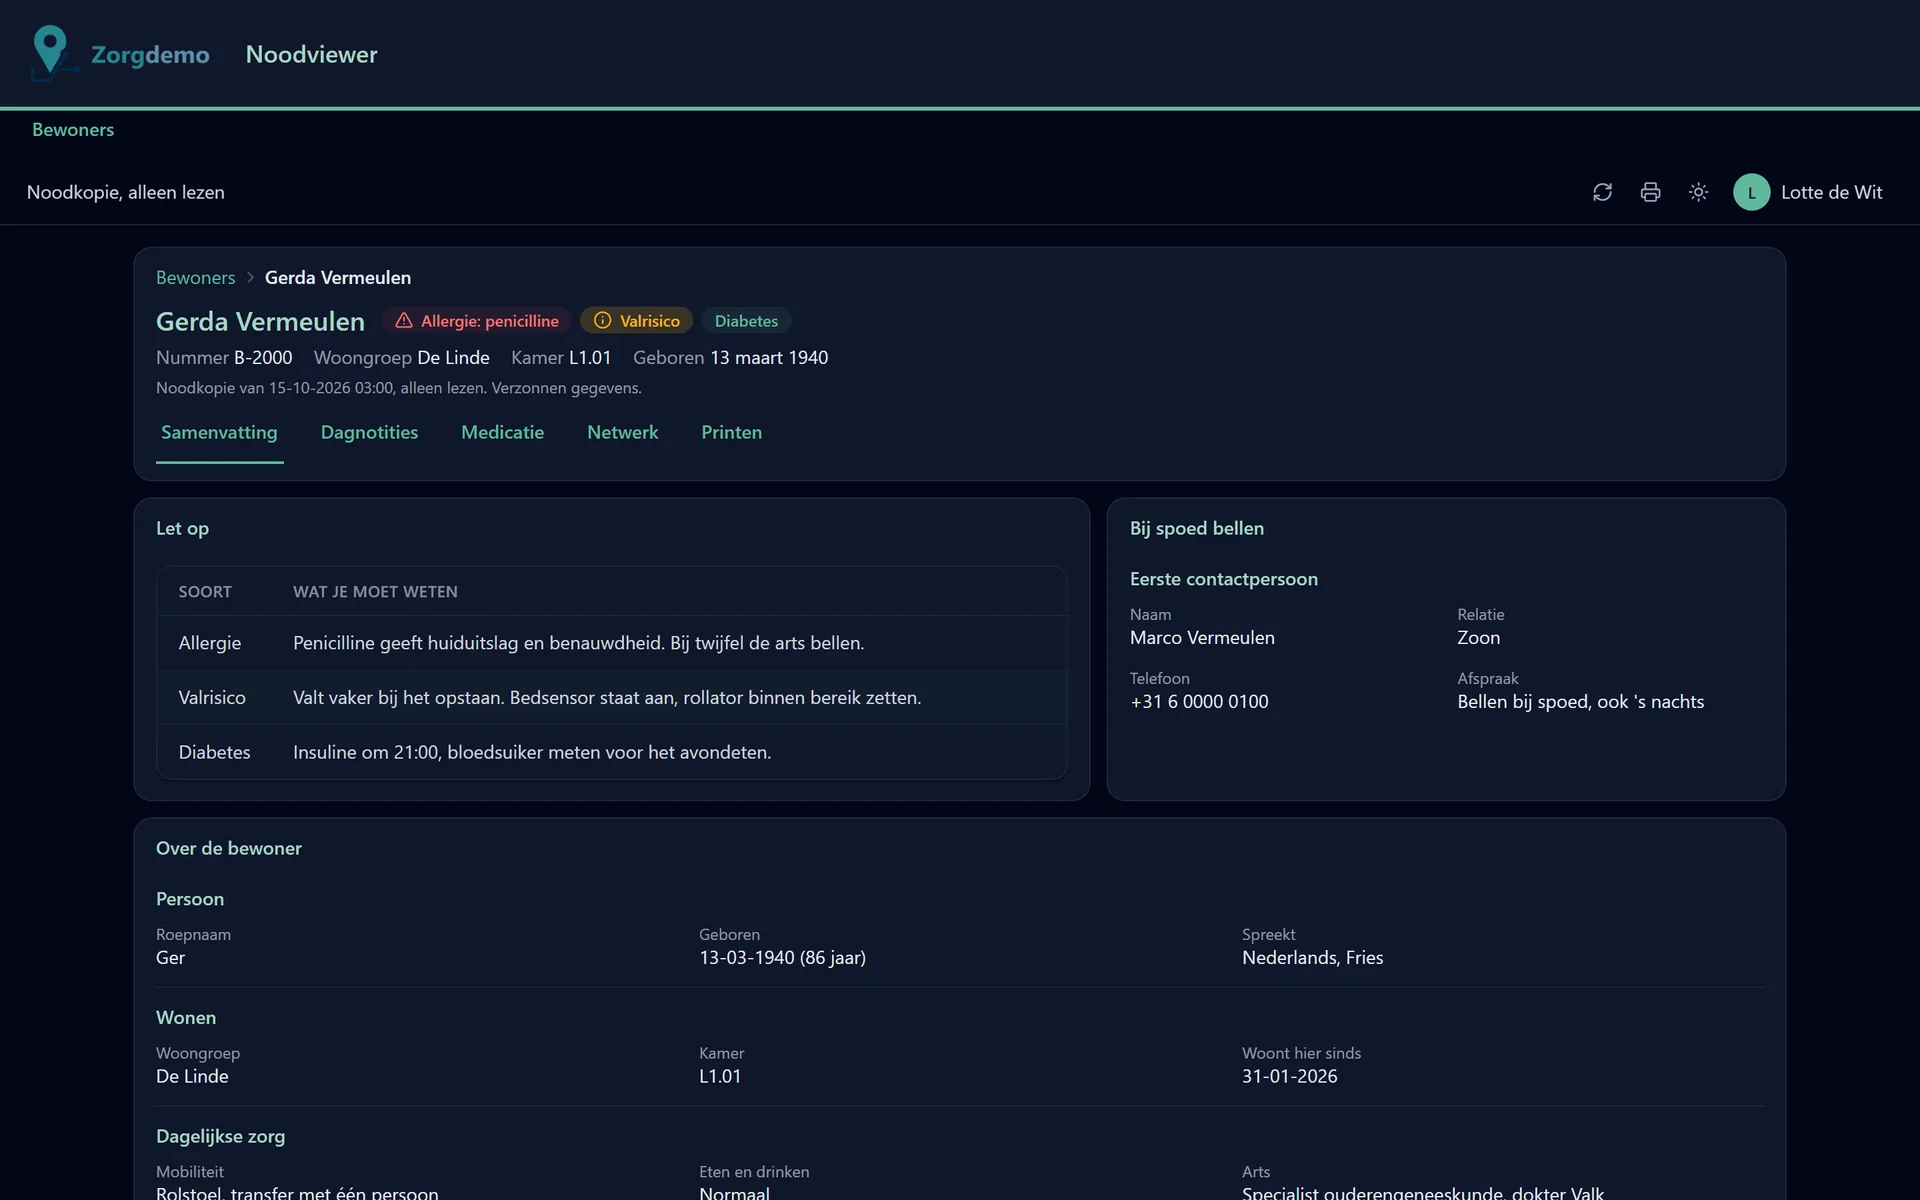Click Bewoners breadcrumb link
This screenshot has width=1920, height=1200.
tap(195, 277)
